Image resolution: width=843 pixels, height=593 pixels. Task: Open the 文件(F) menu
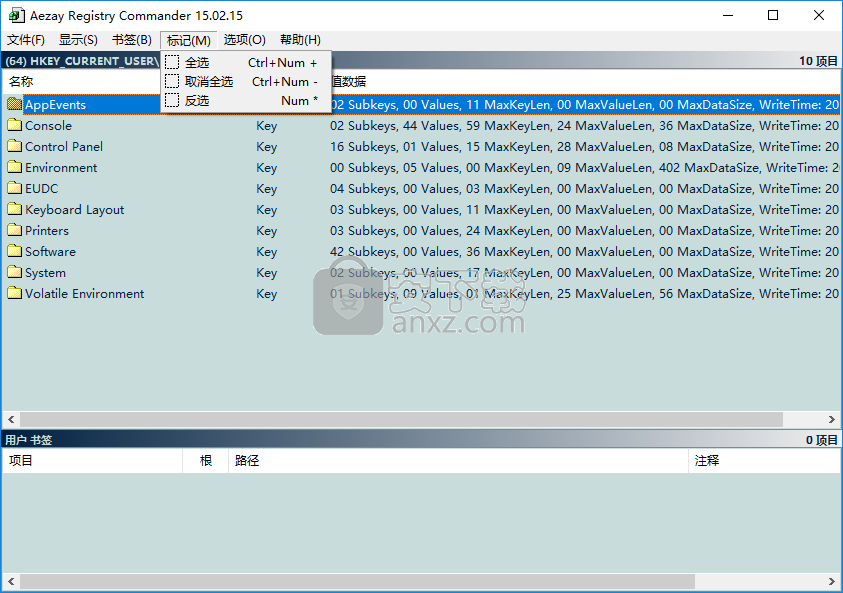[x=26, y=40]
